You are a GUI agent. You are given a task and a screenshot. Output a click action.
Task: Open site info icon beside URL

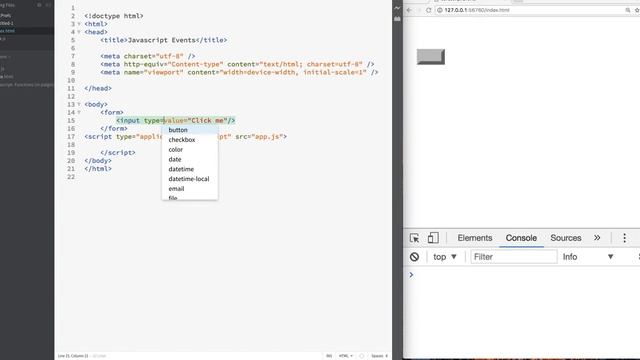point(440,10)
